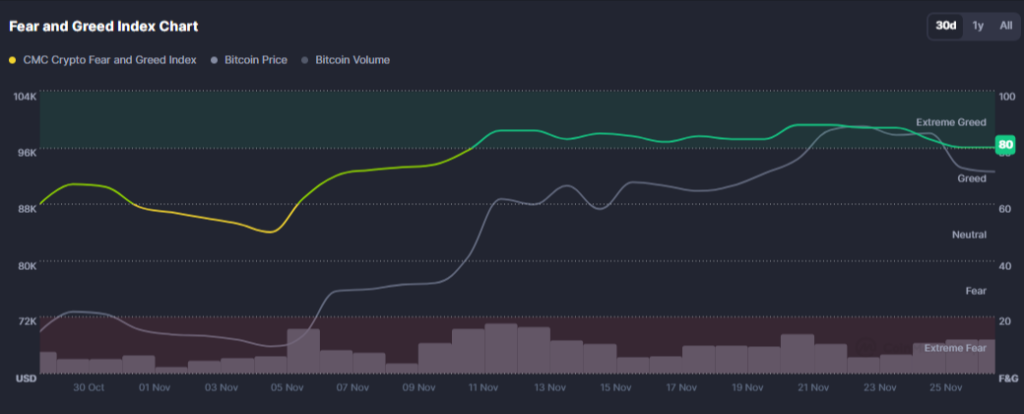The width and height of the screenshot is (1024, 414).
Task: Click the yellow Fear and Greed legend dot
Action: click(x=12, y=60)
